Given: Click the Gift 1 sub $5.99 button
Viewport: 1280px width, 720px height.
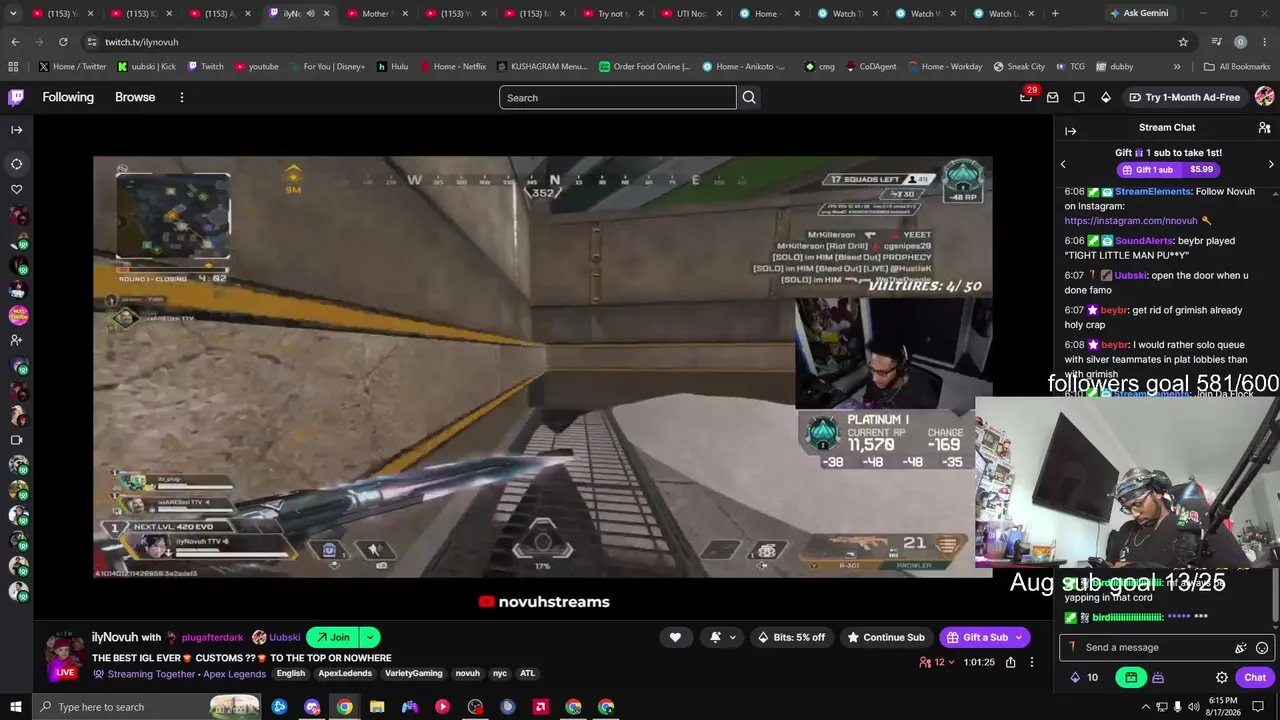Looking at the screenshot, I should pyautogui.click(x=1168, y=170).
